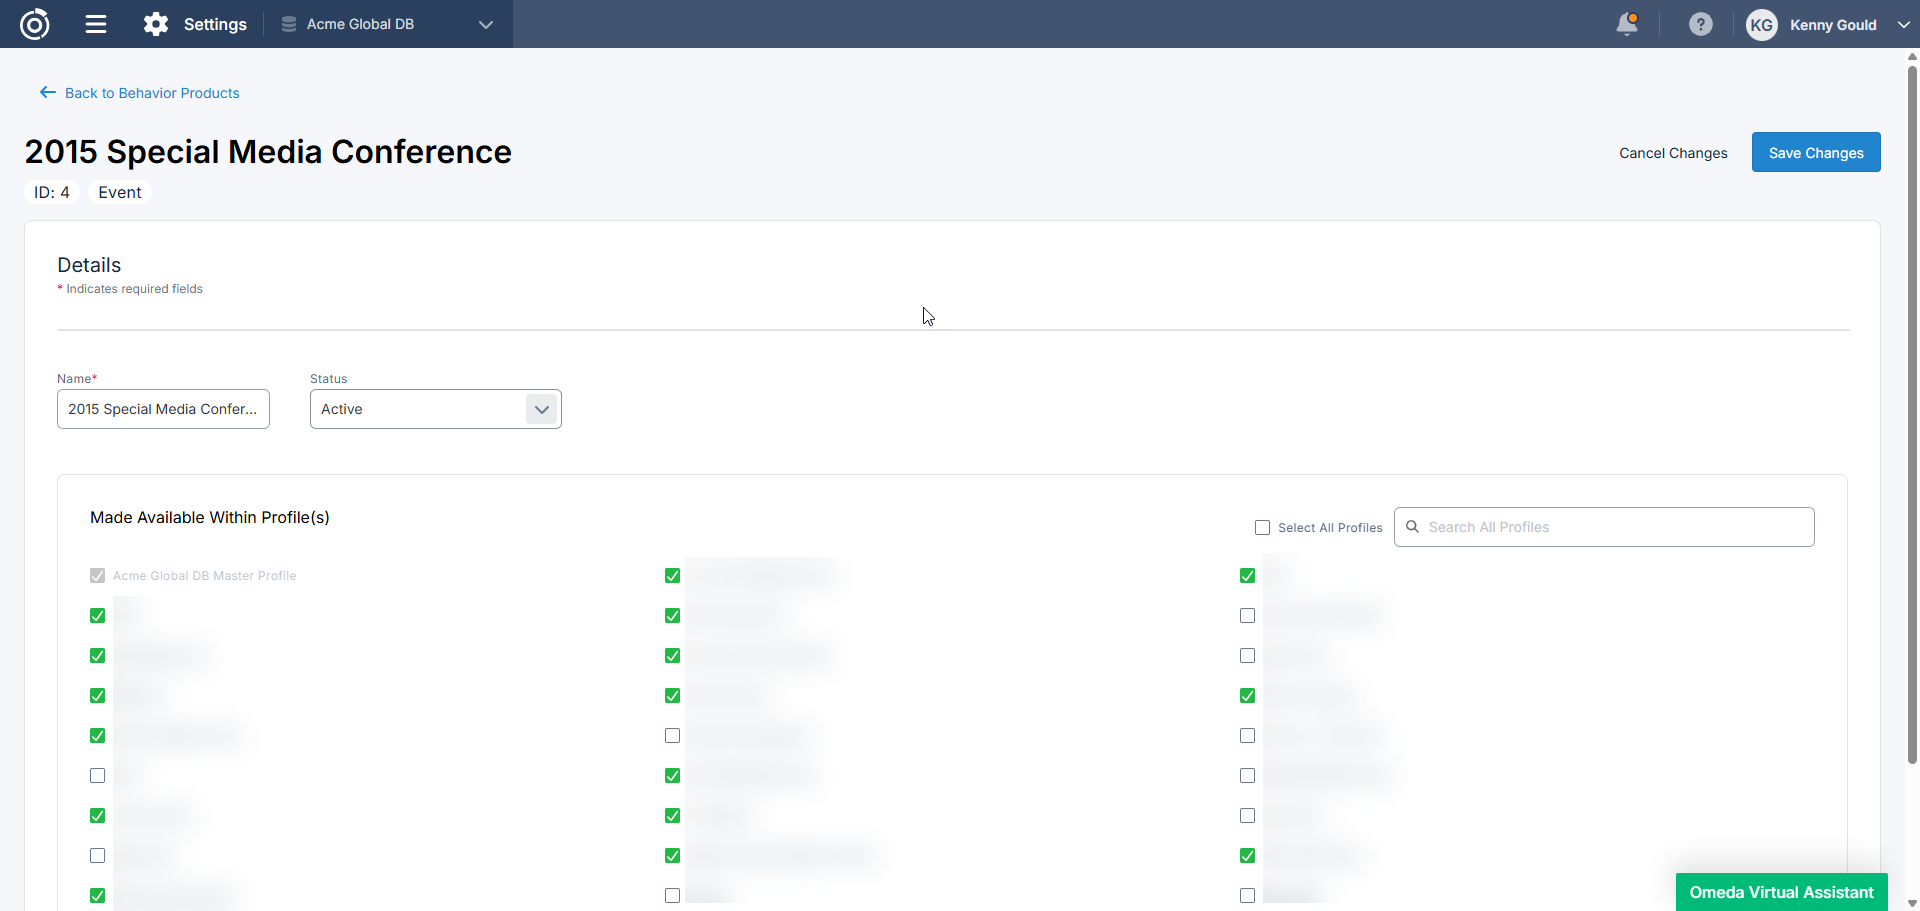
Task: Open the Status dropdown showing Active
Action: coord(541,409)
